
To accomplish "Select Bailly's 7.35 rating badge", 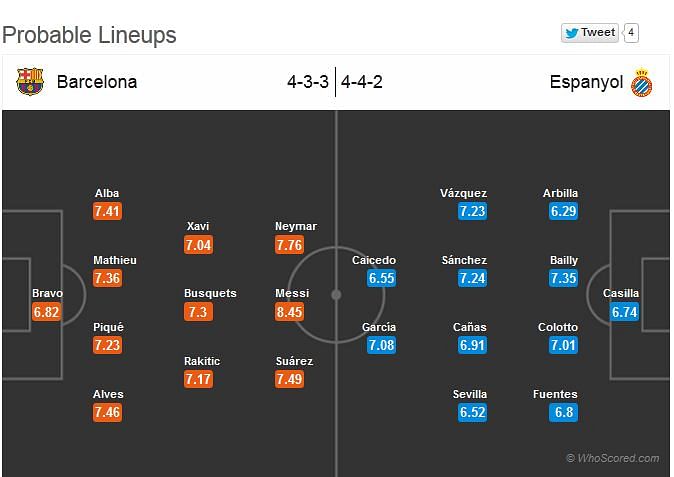I will [563, 278].
